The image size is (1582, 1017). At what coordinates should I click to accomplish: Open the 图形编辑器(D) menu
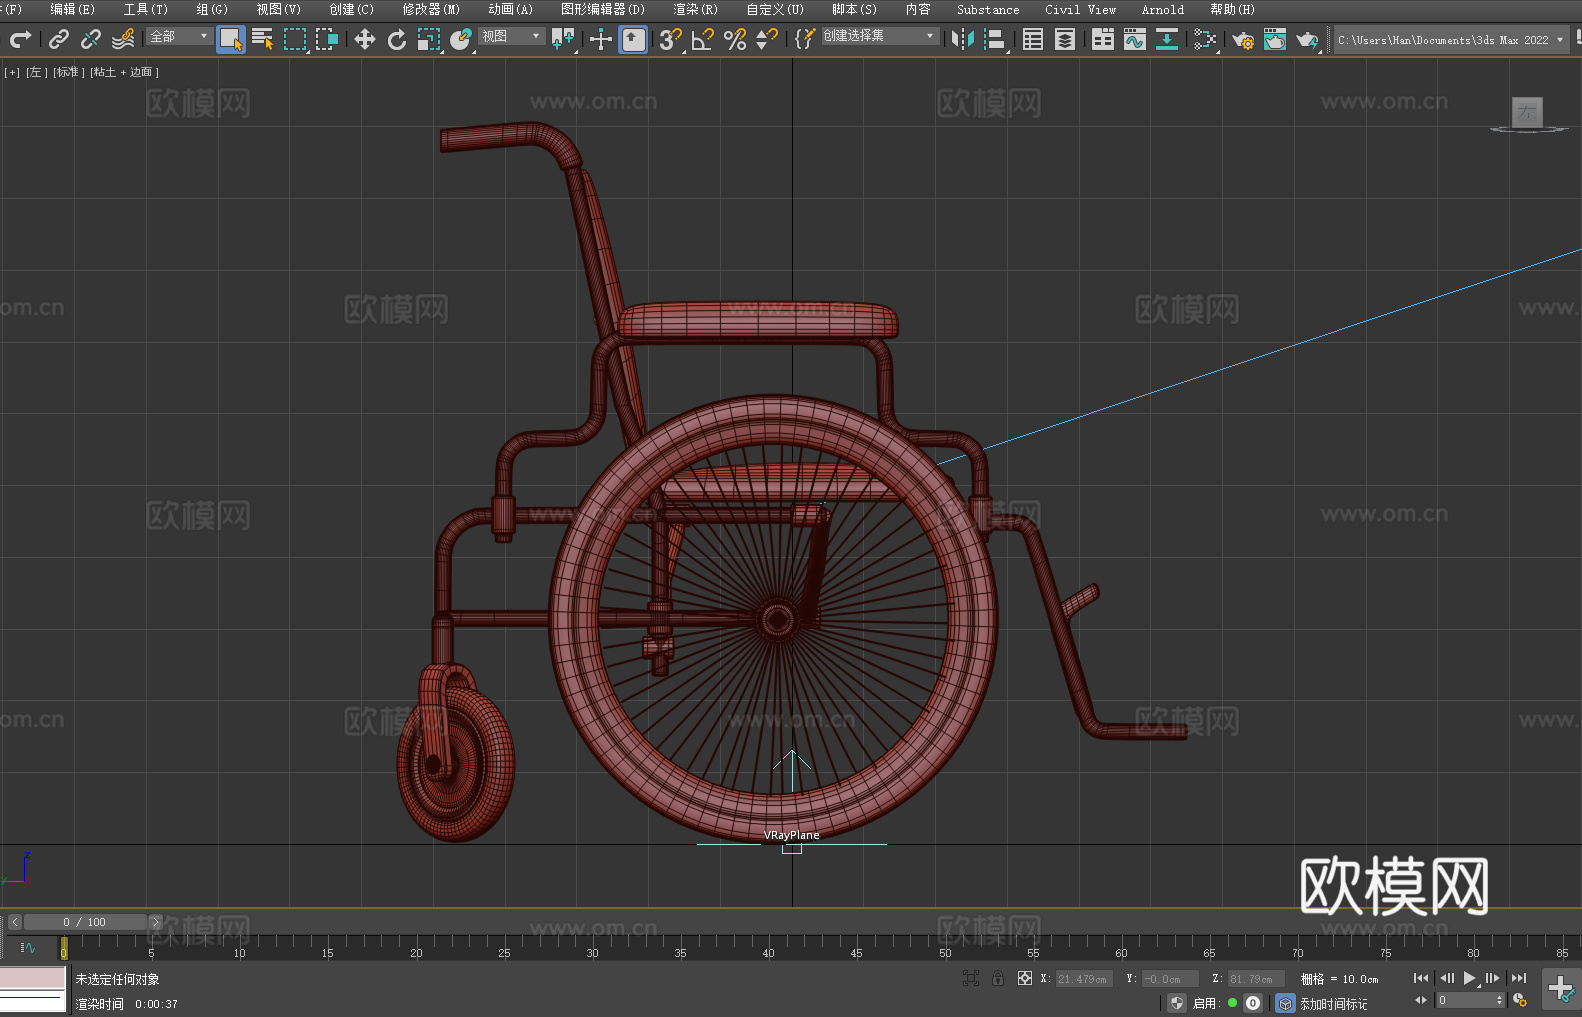tap(603, 9)
